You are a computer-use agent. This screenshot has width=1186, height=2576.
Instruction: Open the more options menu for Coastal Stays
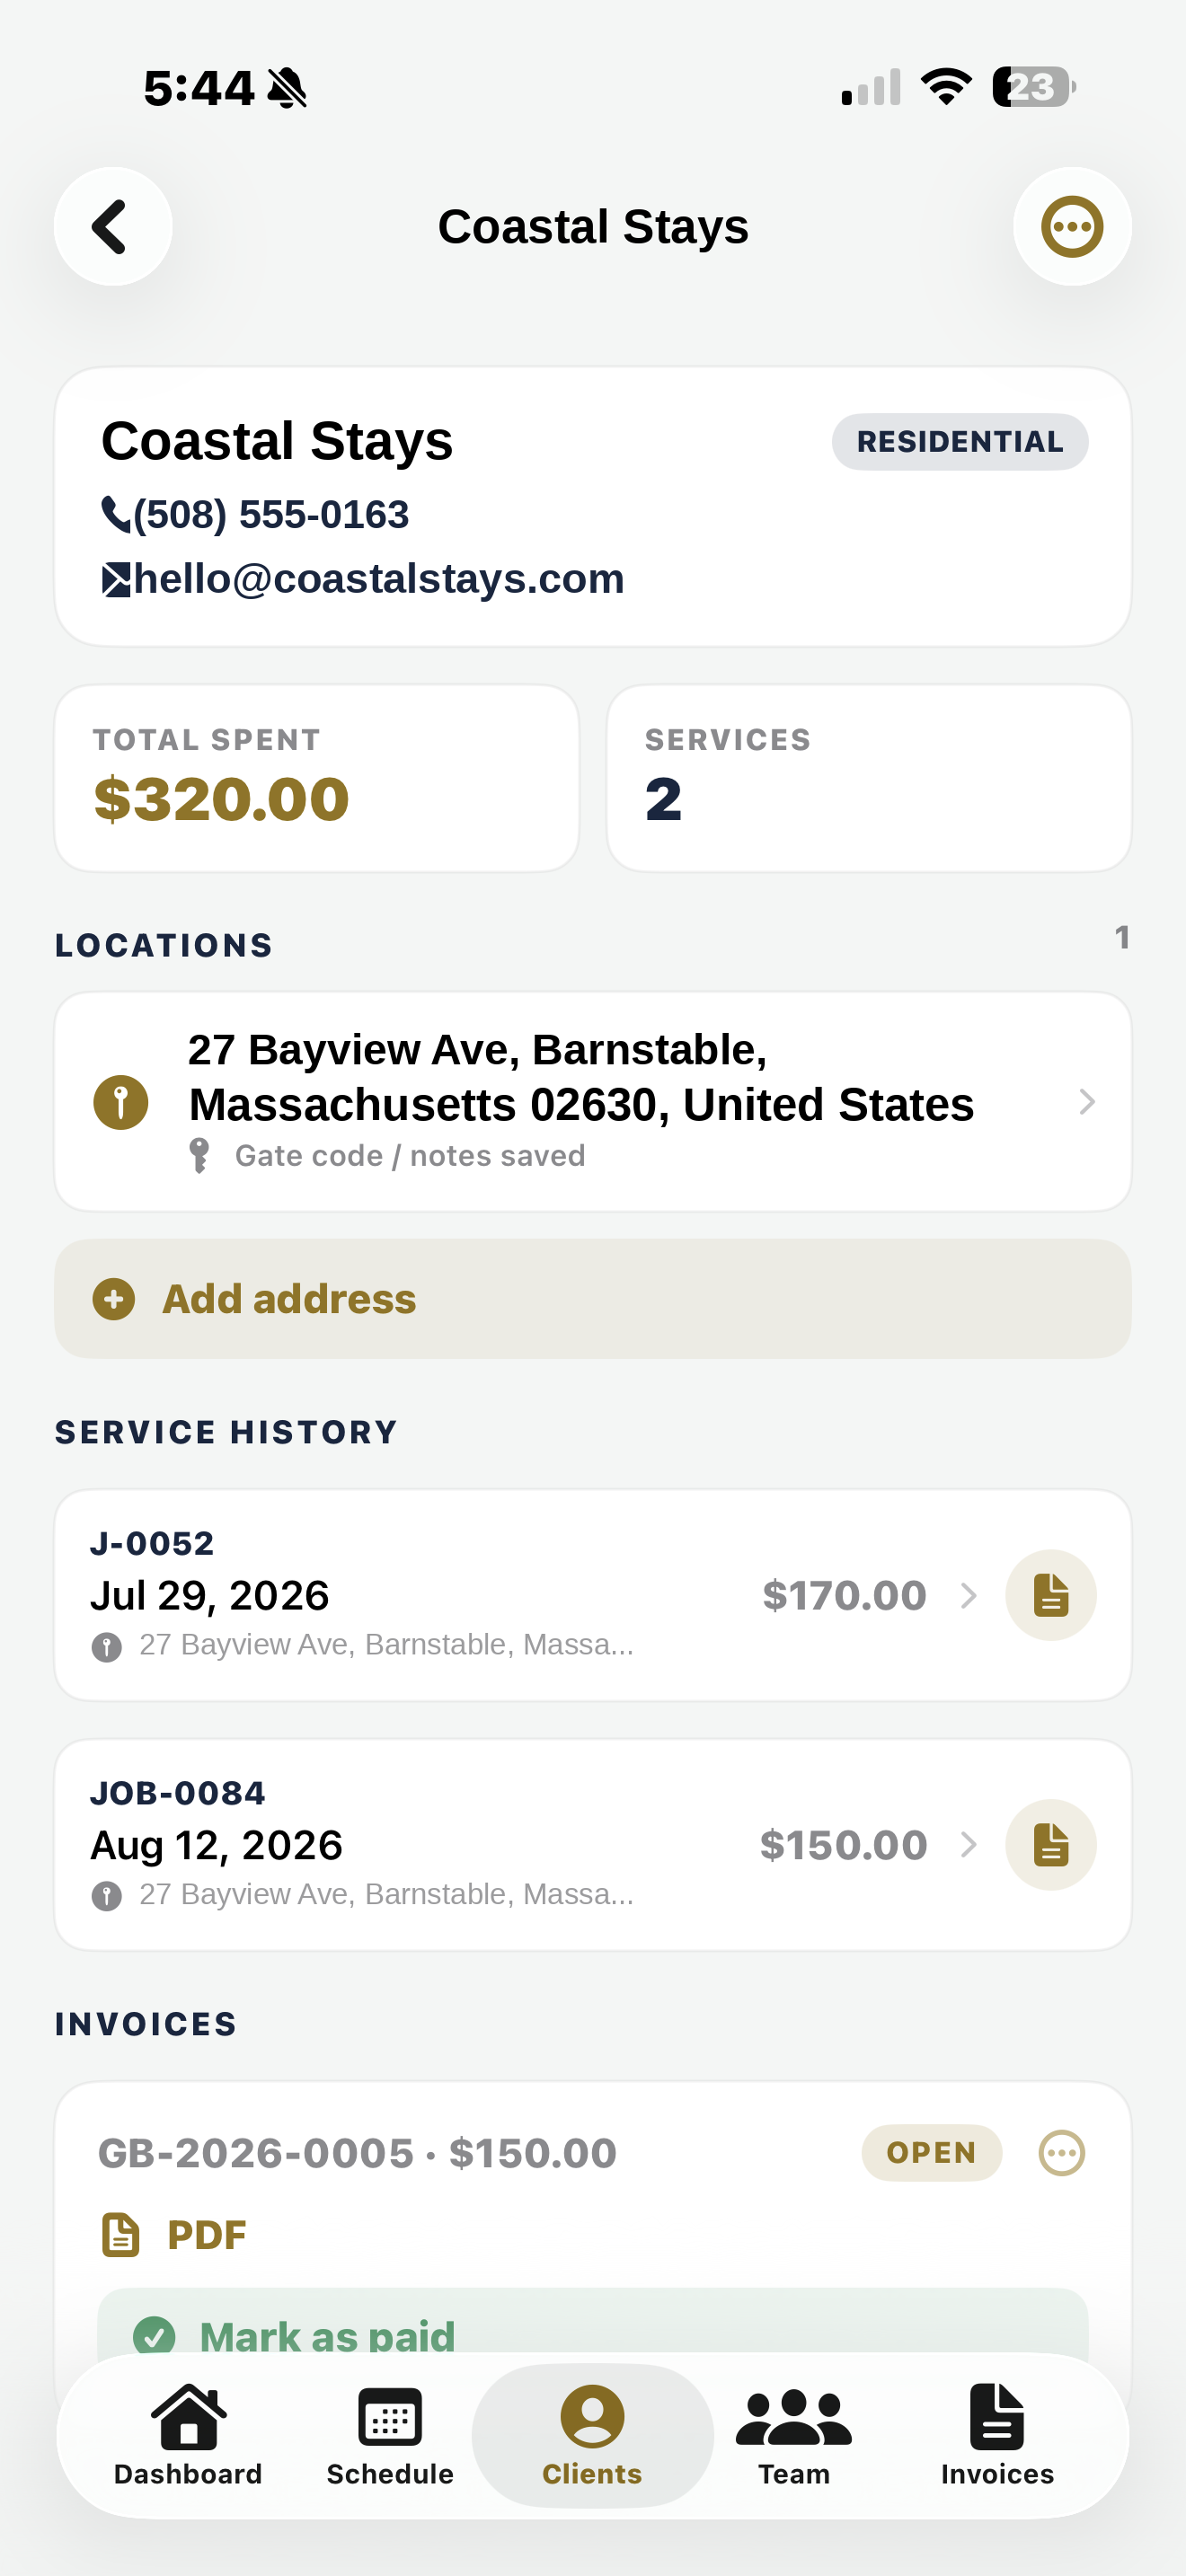(x=1072, y=227)
